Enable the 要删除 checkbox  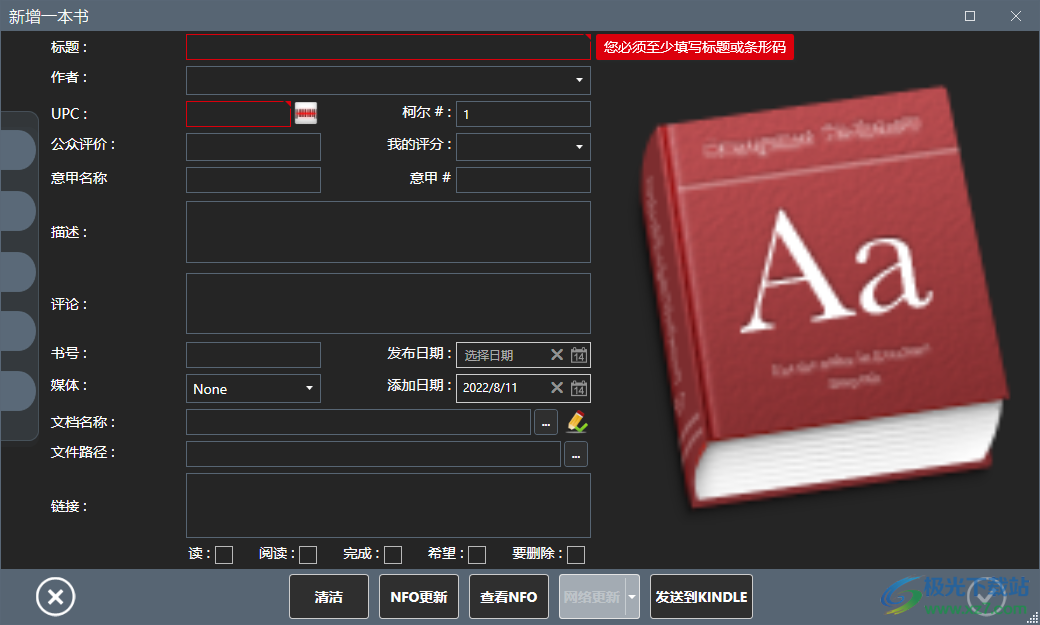[x=575, y=554]
